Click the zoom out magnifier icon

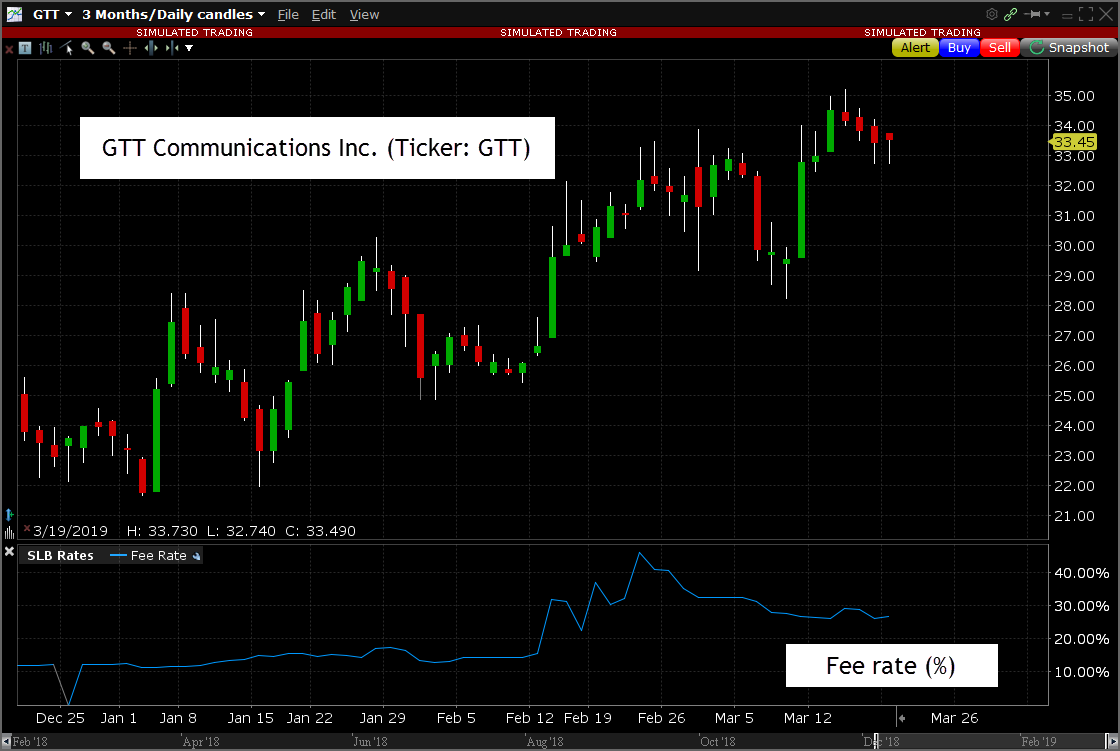(109, 48)
